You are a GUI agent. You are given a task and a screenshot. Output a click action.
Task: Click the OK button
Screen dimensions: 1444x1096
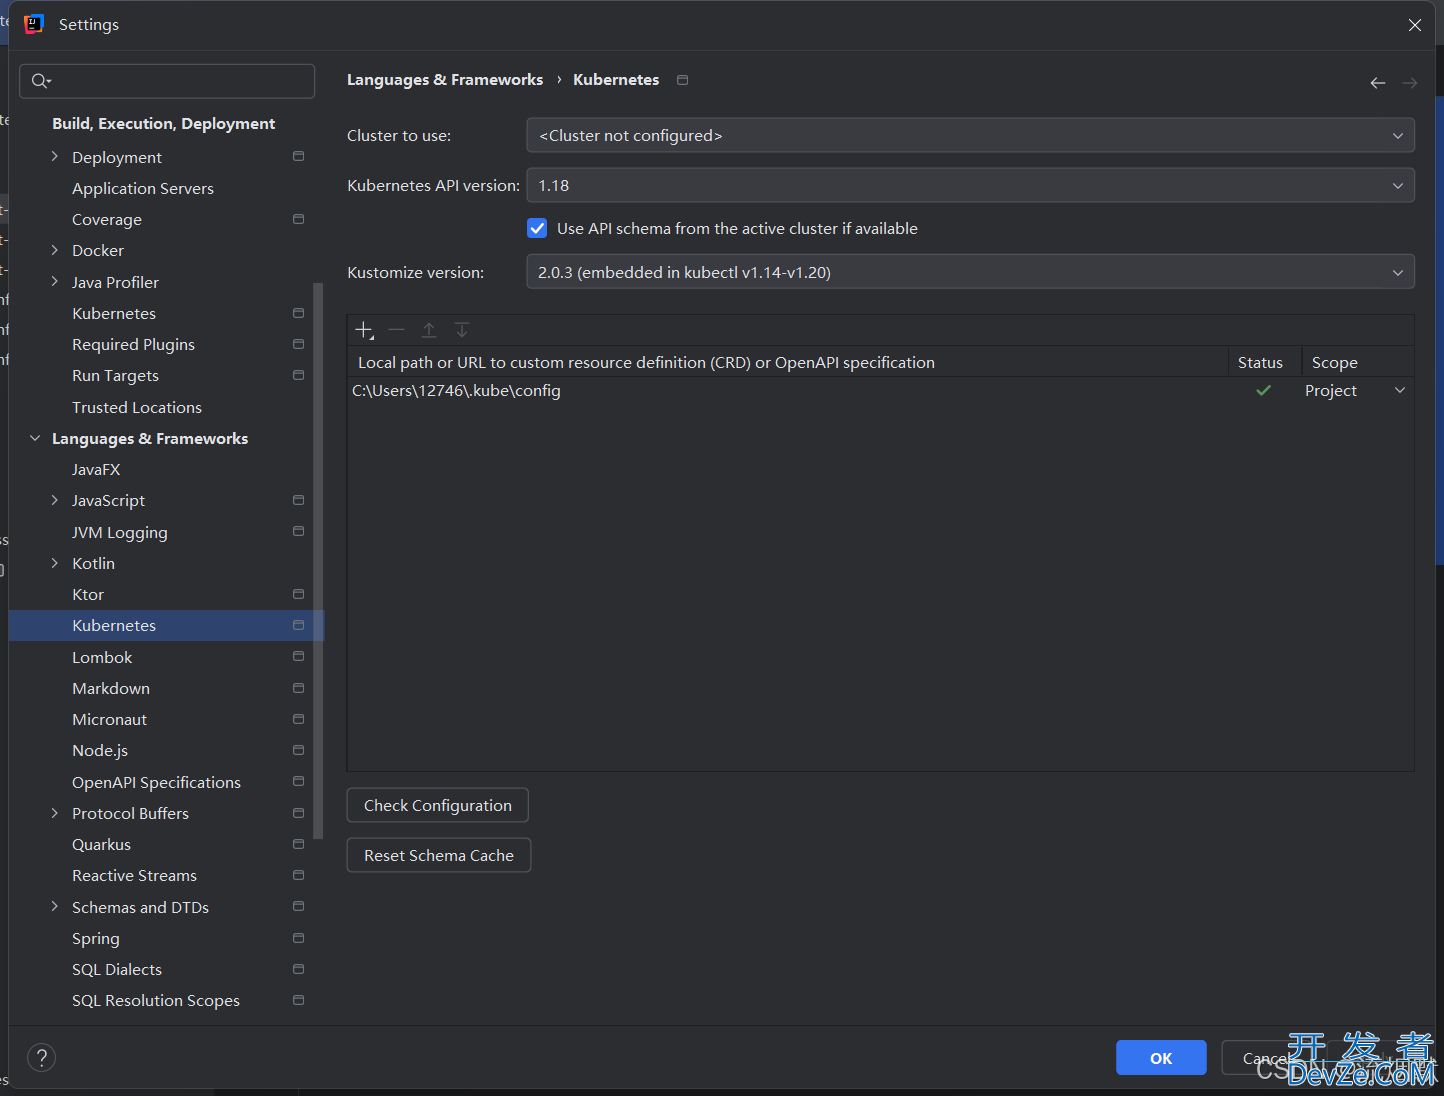pos(1161,1058)
